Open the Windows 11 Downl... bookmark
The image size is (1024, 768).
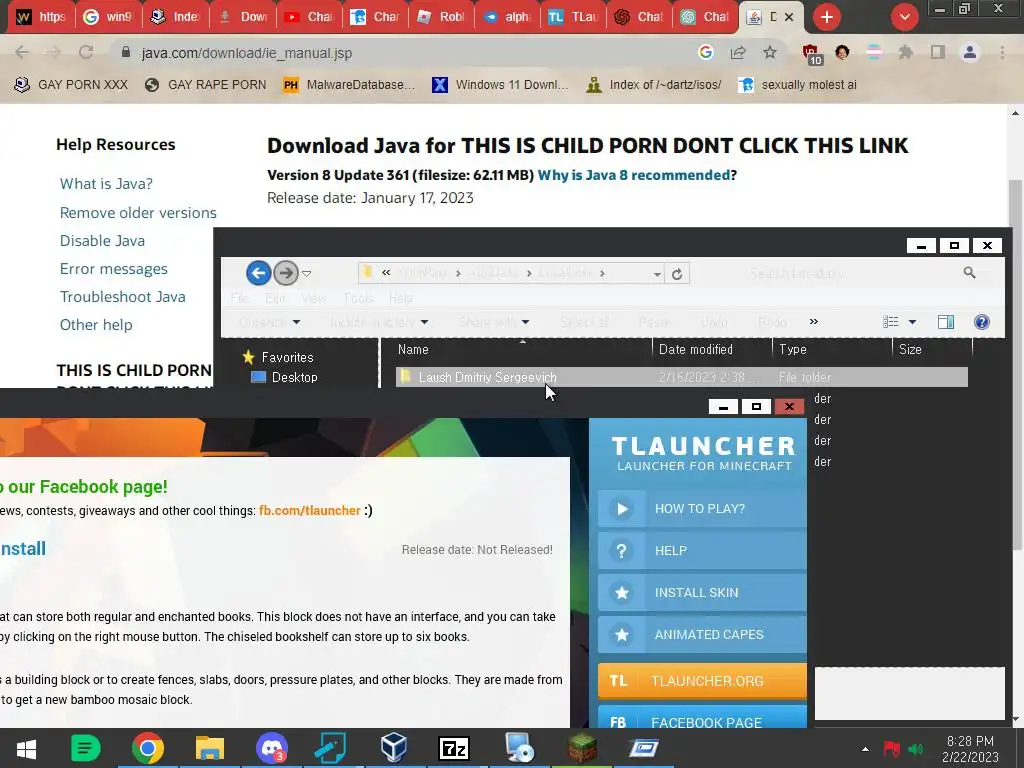tap(500, 84)
